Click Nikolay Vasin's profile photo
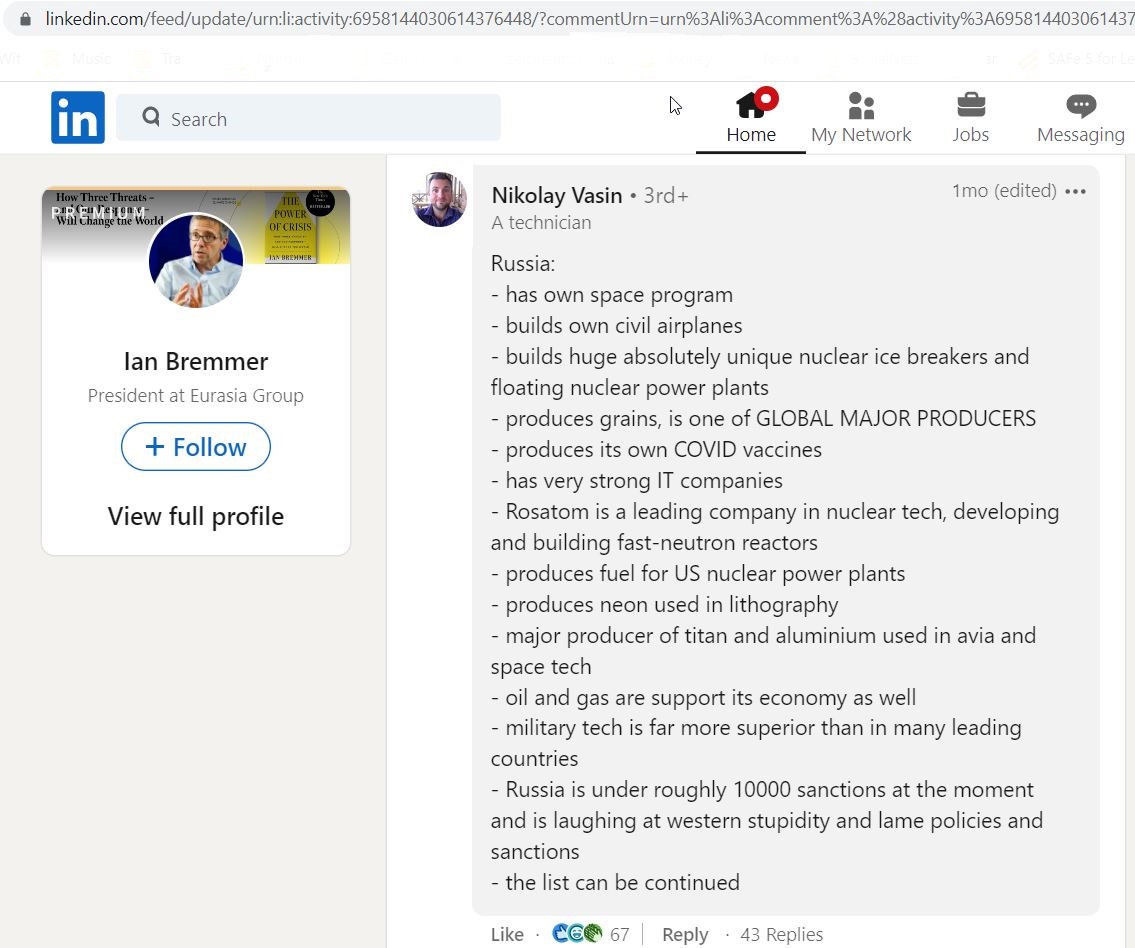This screenshot has width=1135, height=948. (x=439, y=199)
